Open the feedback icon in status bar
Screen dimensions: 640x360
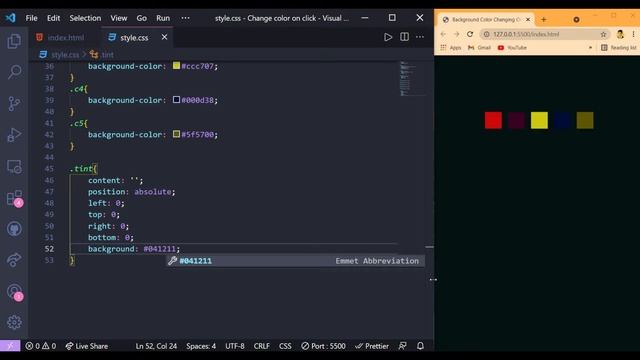click(402, 346)
